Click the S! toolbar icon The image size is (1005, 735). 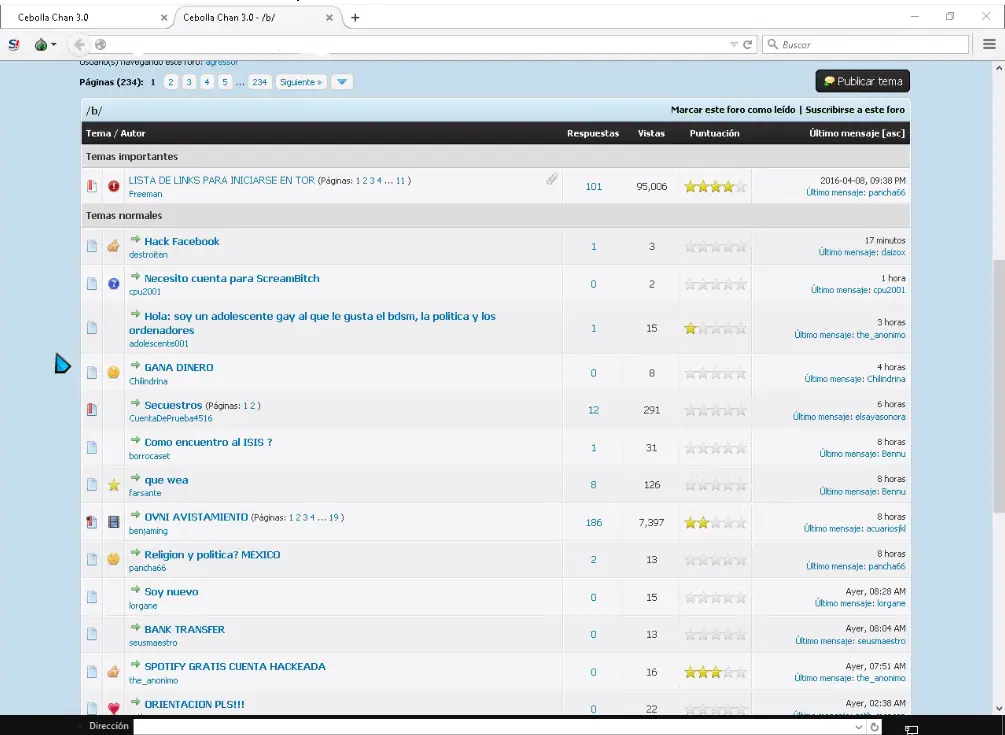tap(13, 44)
